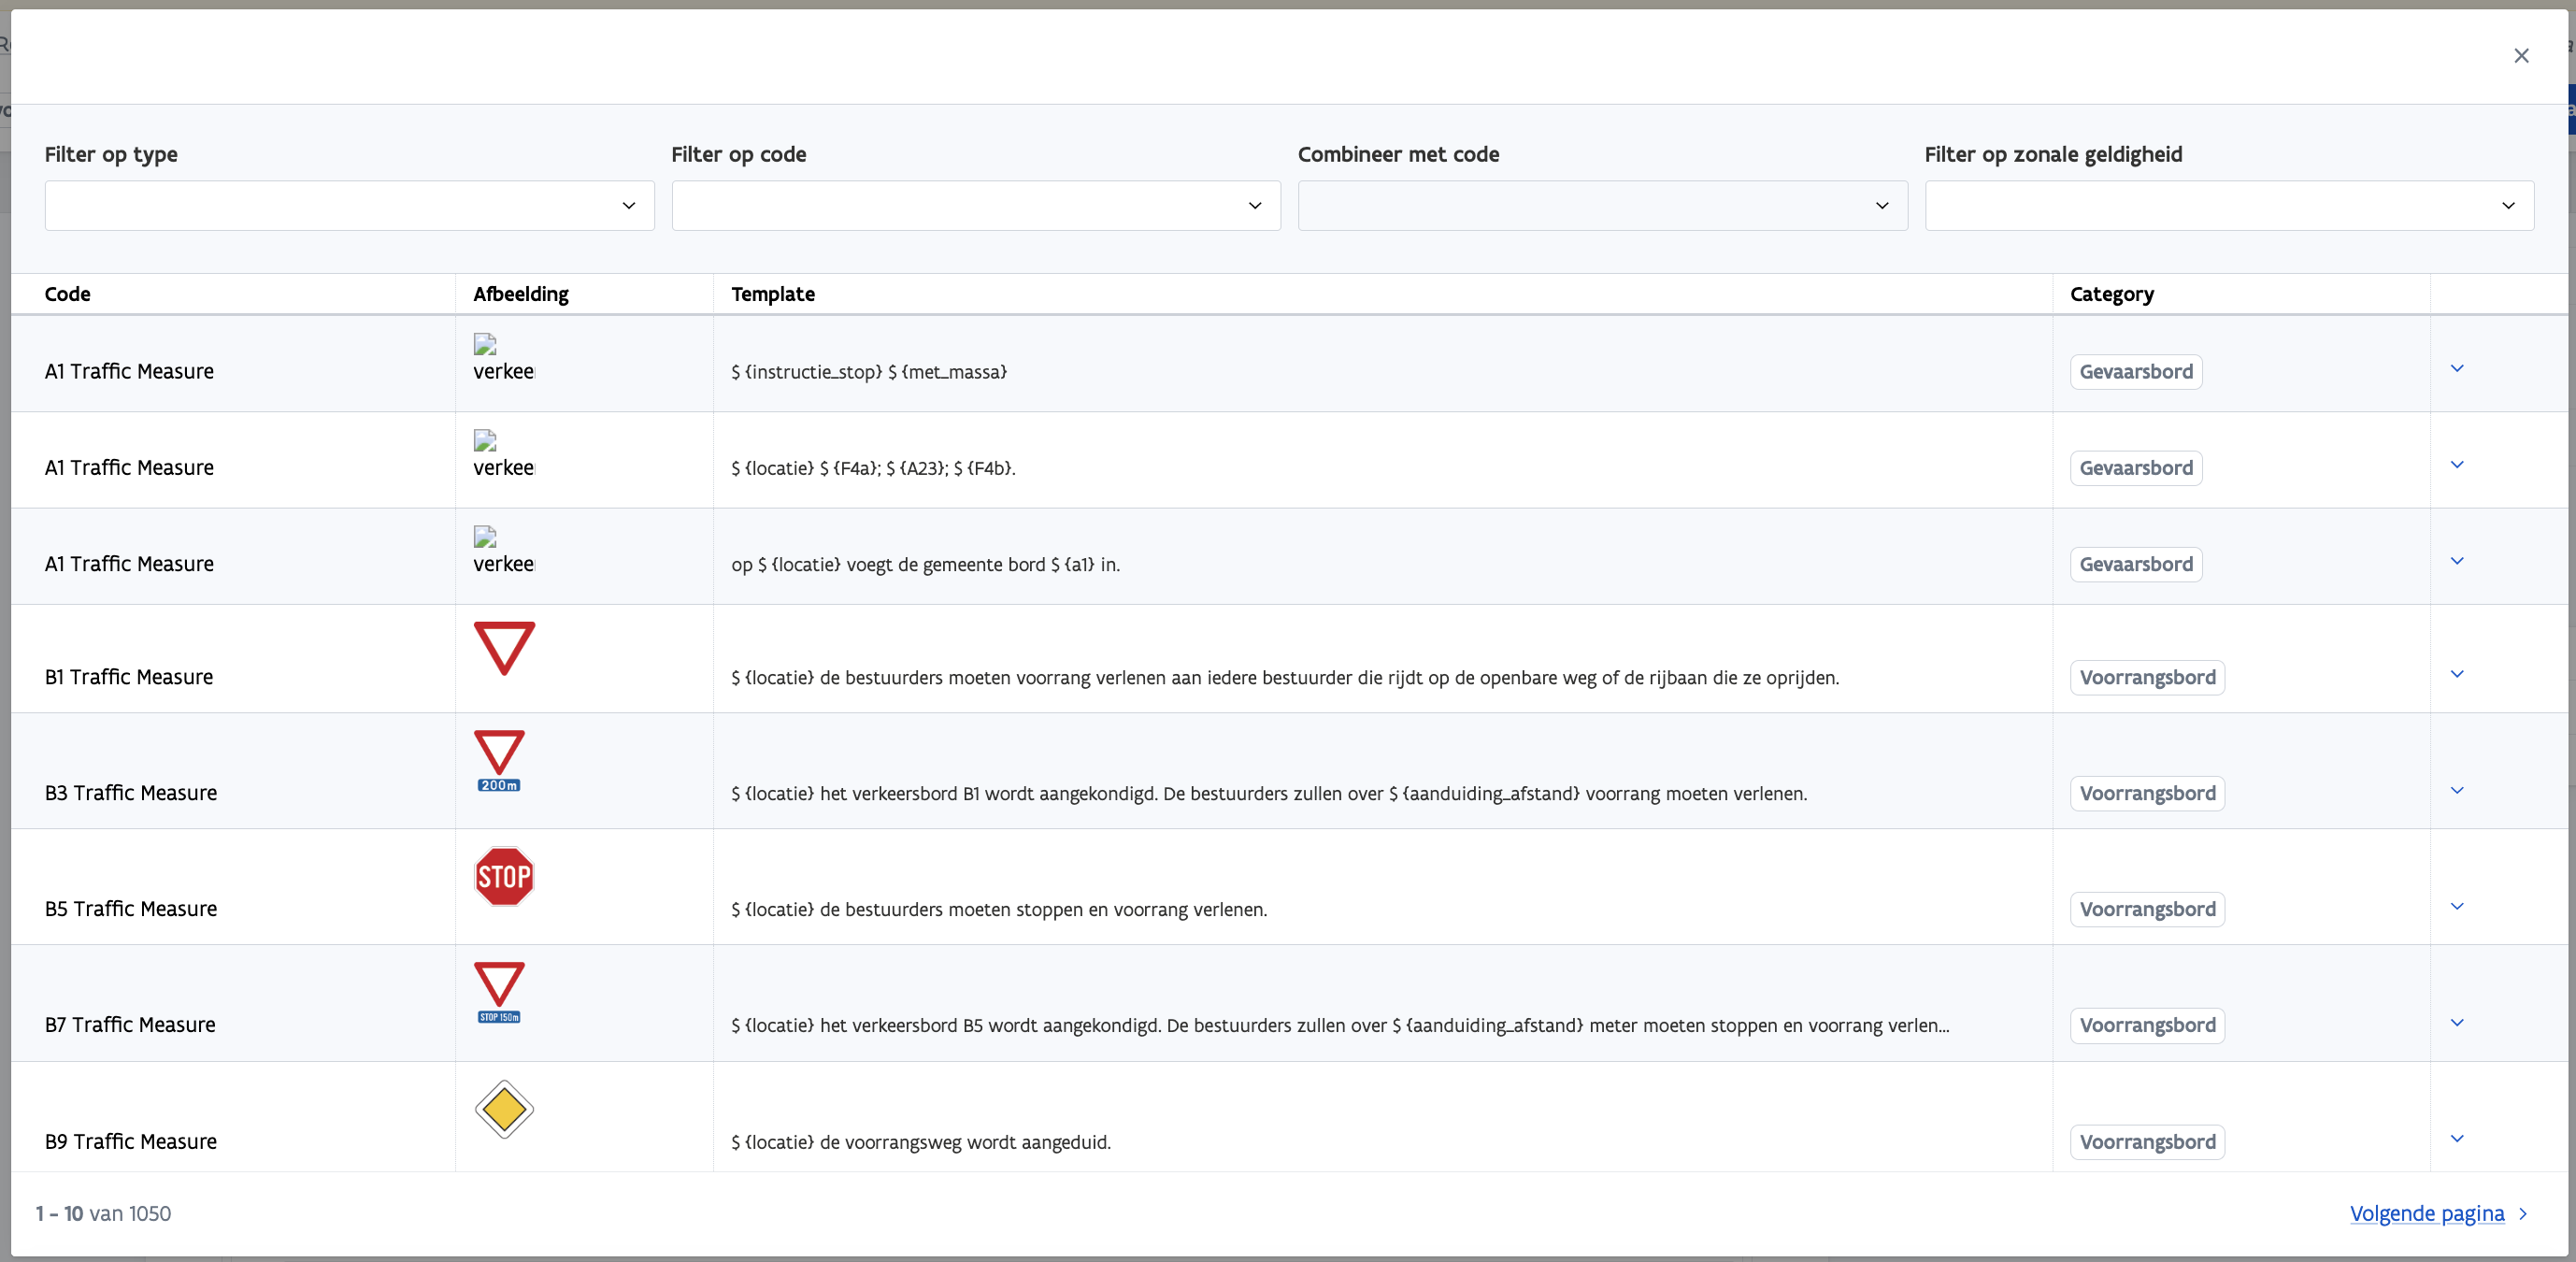Click the B7 yield STOP 150m sign image
The image size is (2576, 1262).
click(499, 992)
